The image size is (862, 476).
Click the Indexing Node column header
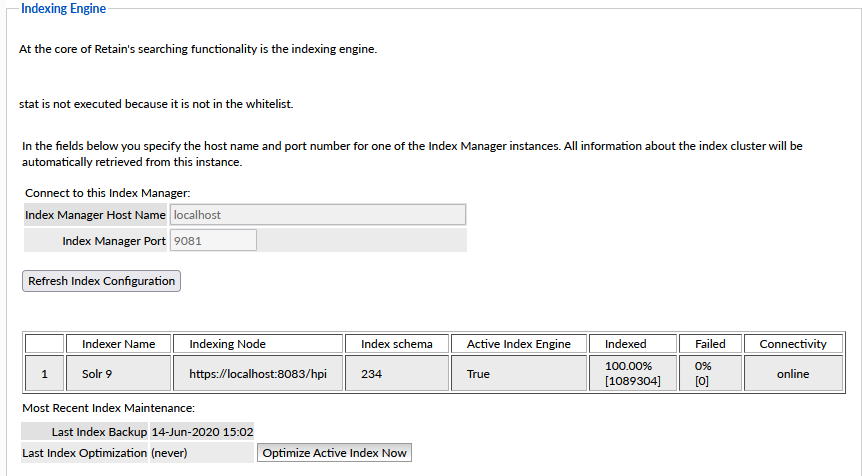tap(227, 344)
